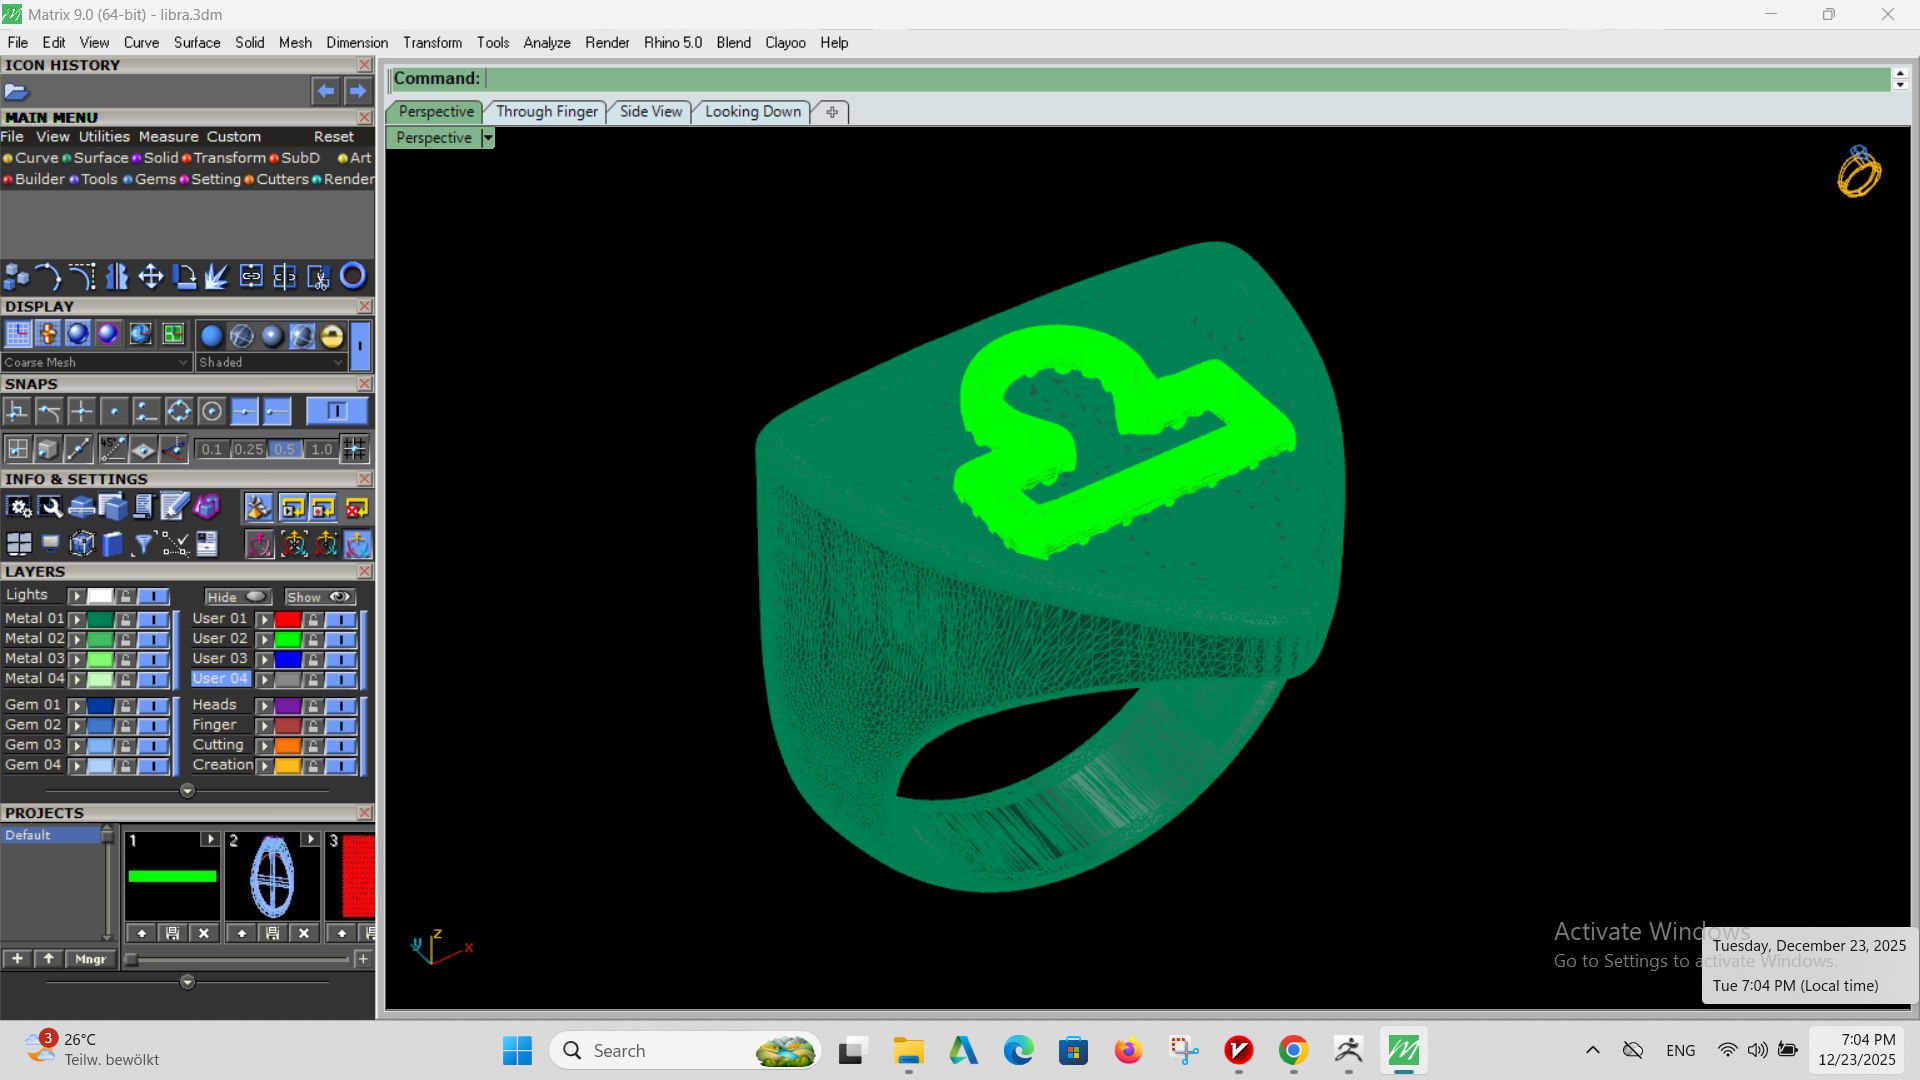The width and height of the screenshot is (1920, 1080).
Task: Open the Perspective viewport dropdown arrow
Action: click(488, 138)
